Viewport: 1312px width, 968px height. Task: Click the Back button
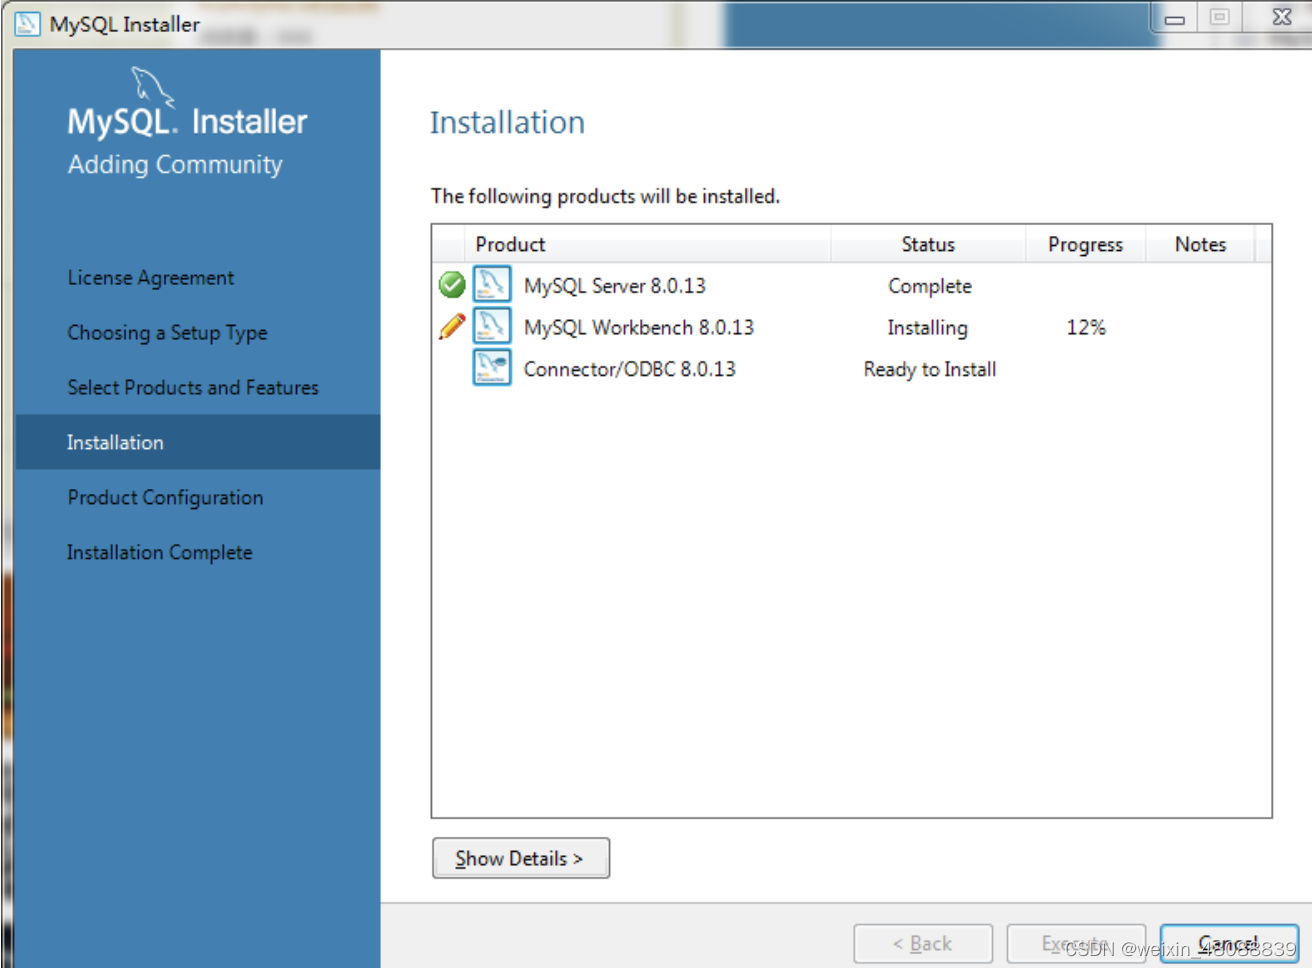click(923, 944)
